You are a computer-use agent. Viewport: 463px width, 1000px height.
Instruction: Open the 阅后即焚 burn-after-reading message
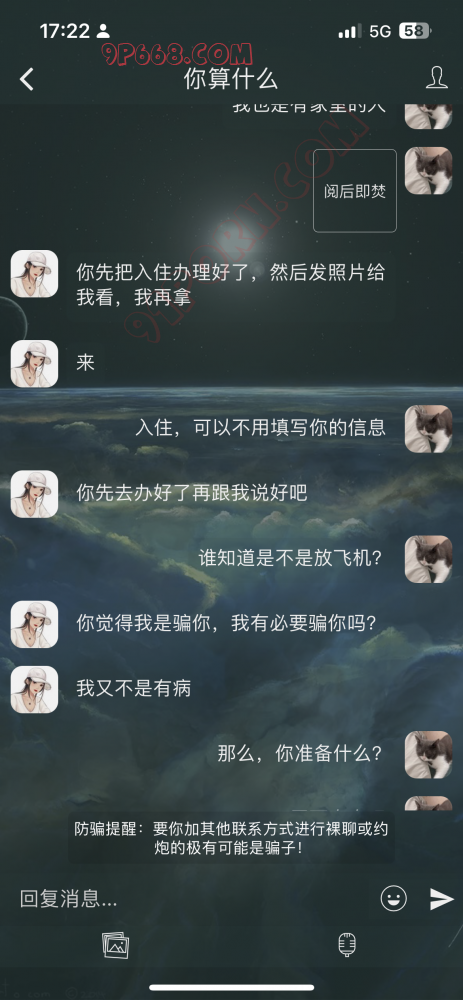point(355,191)
